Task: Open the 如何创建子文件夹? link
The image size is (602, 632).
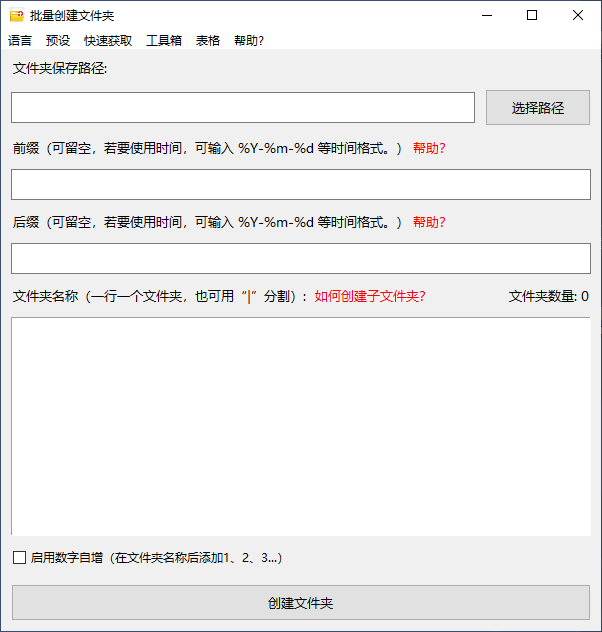Action: coord(370,296)
